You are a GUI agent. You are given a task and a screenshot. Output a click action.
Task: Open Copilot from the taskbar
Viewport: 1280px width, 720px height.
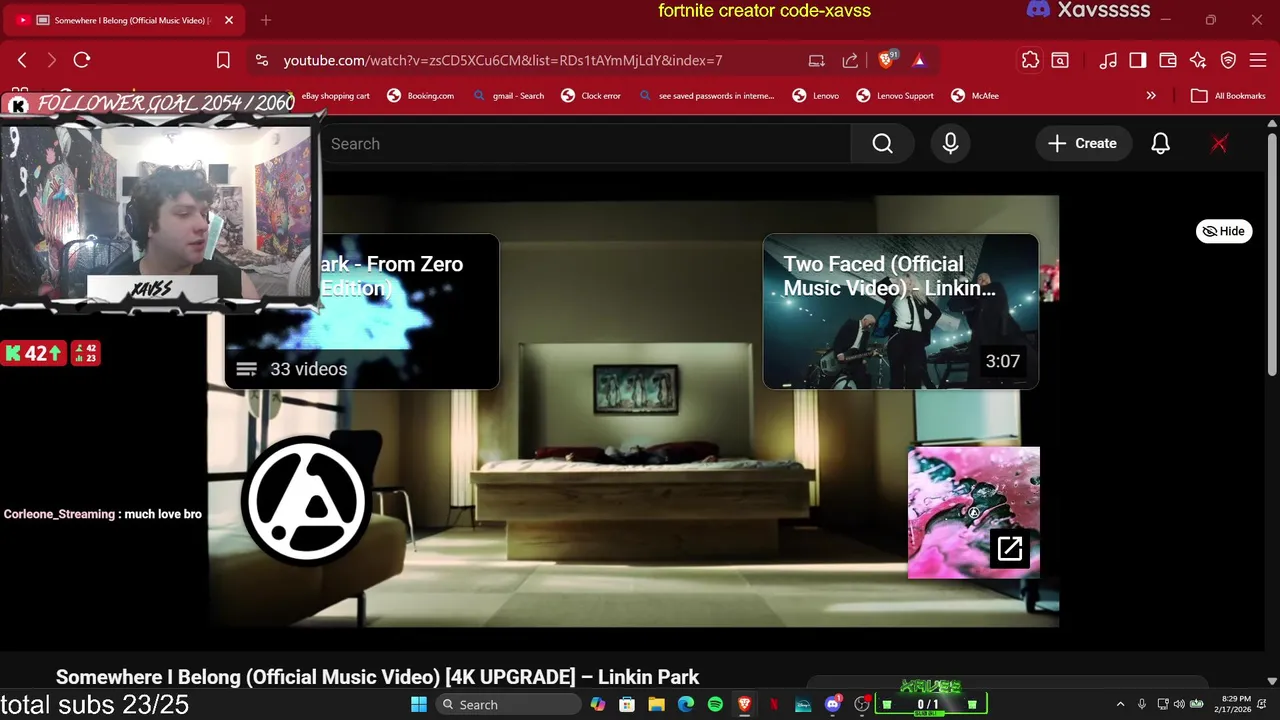[598, 705]
